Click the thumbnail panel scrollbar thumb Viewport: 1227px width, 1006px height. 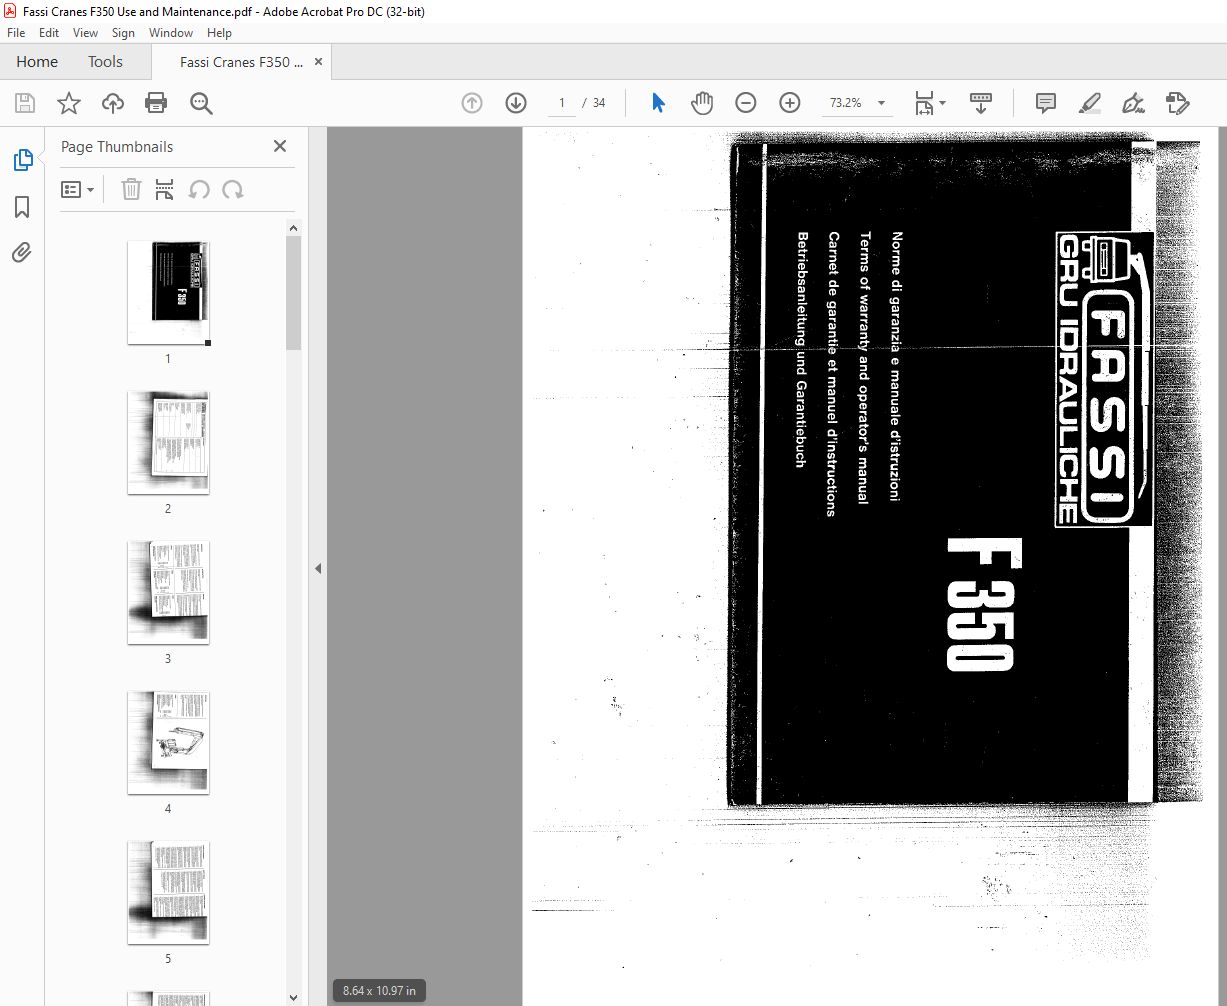(293, 293)
